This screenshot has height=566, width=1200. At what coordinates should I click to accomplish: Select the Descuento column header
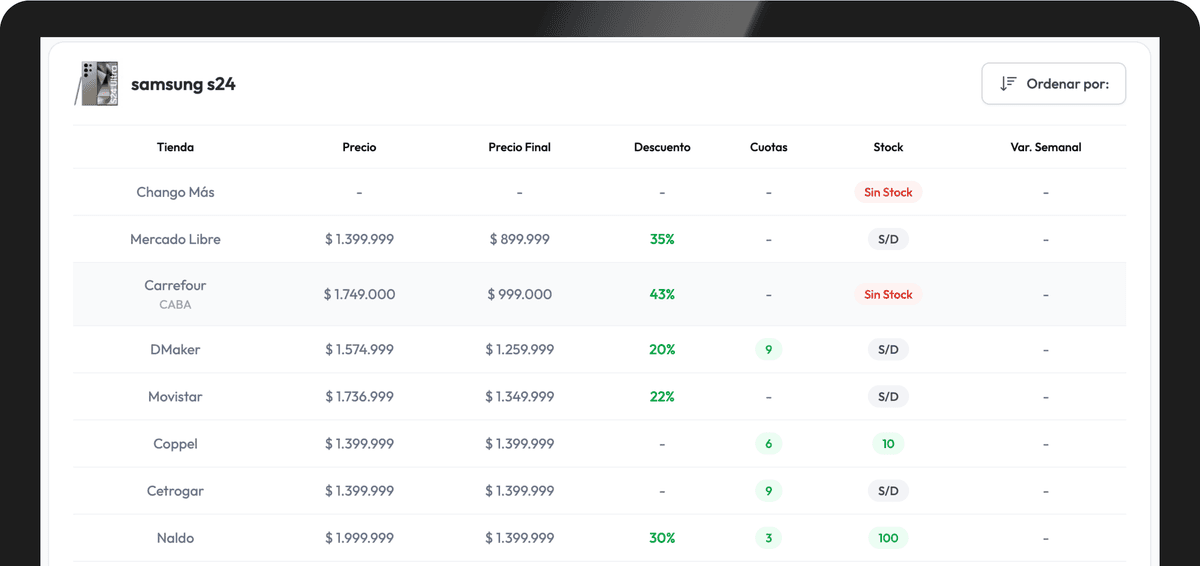[x=662, y=147]
